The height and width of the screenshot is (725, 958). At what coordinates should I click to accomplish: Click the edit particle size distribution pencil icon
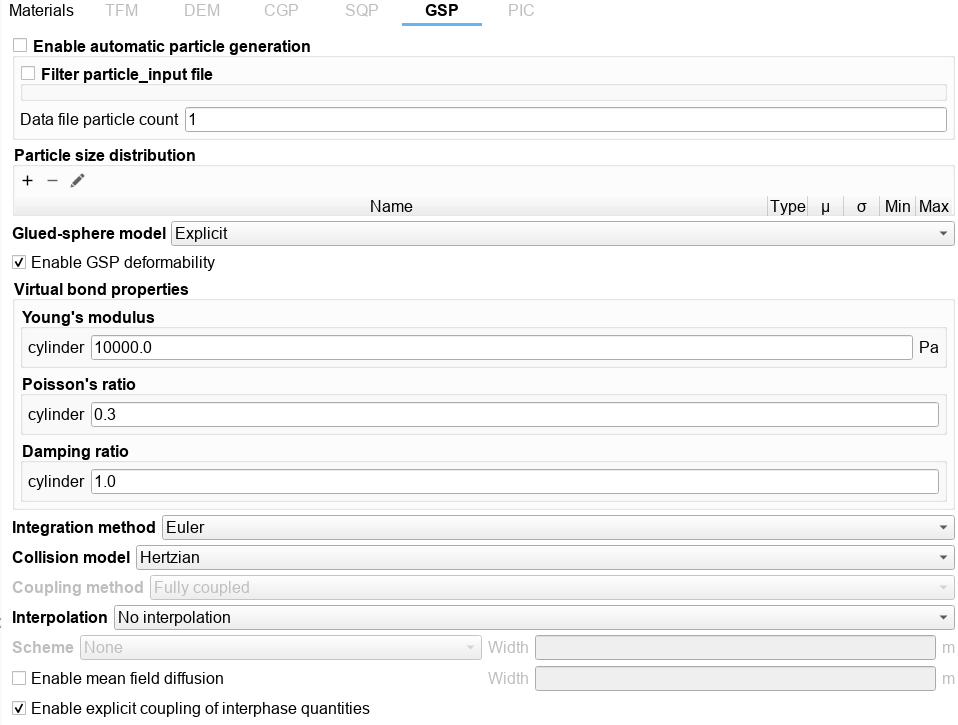click(78, 181)
